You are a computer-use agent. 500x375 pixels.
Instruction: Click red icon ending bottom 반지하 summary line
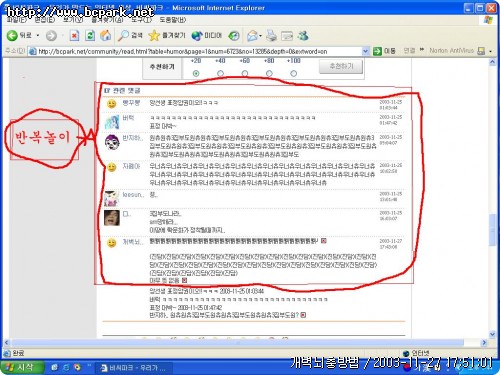(x=303, y=315)
